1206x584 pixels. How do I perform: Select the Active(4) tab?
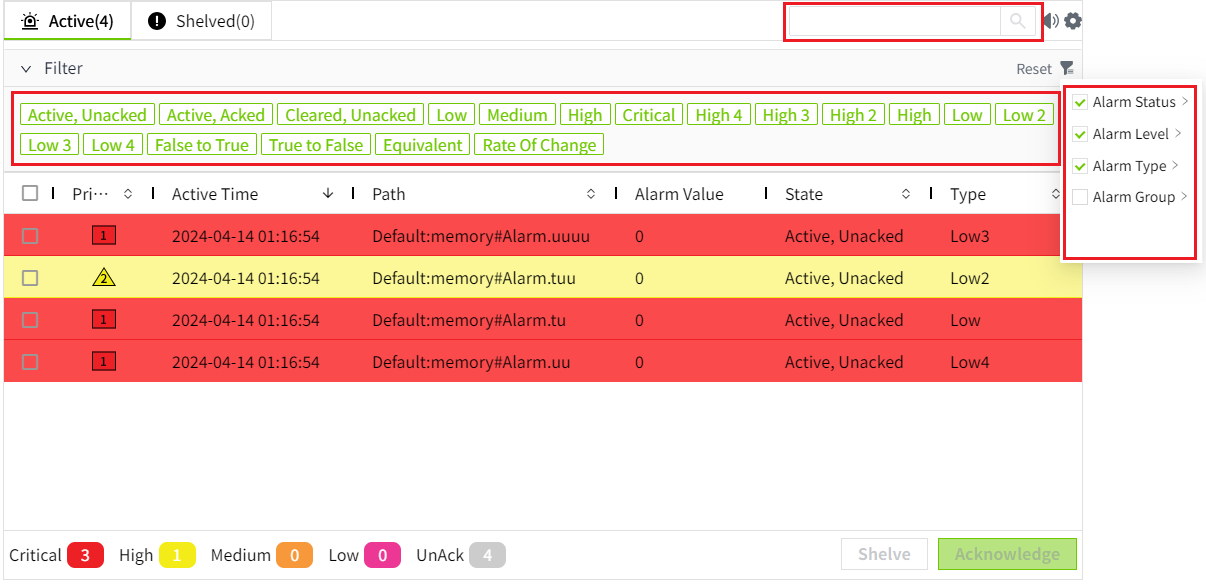tap(68, 21)
